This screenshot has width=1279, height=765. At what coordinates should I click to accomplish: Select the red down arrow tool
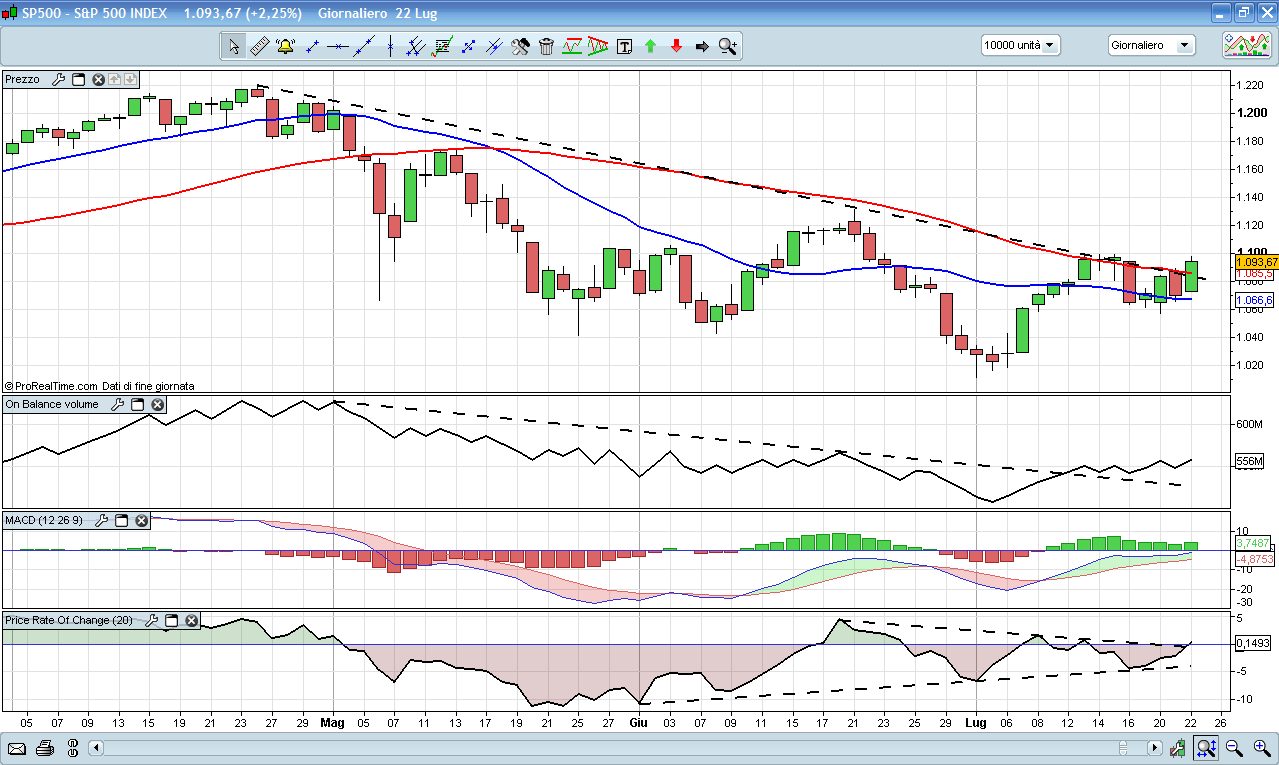[676, 46]
